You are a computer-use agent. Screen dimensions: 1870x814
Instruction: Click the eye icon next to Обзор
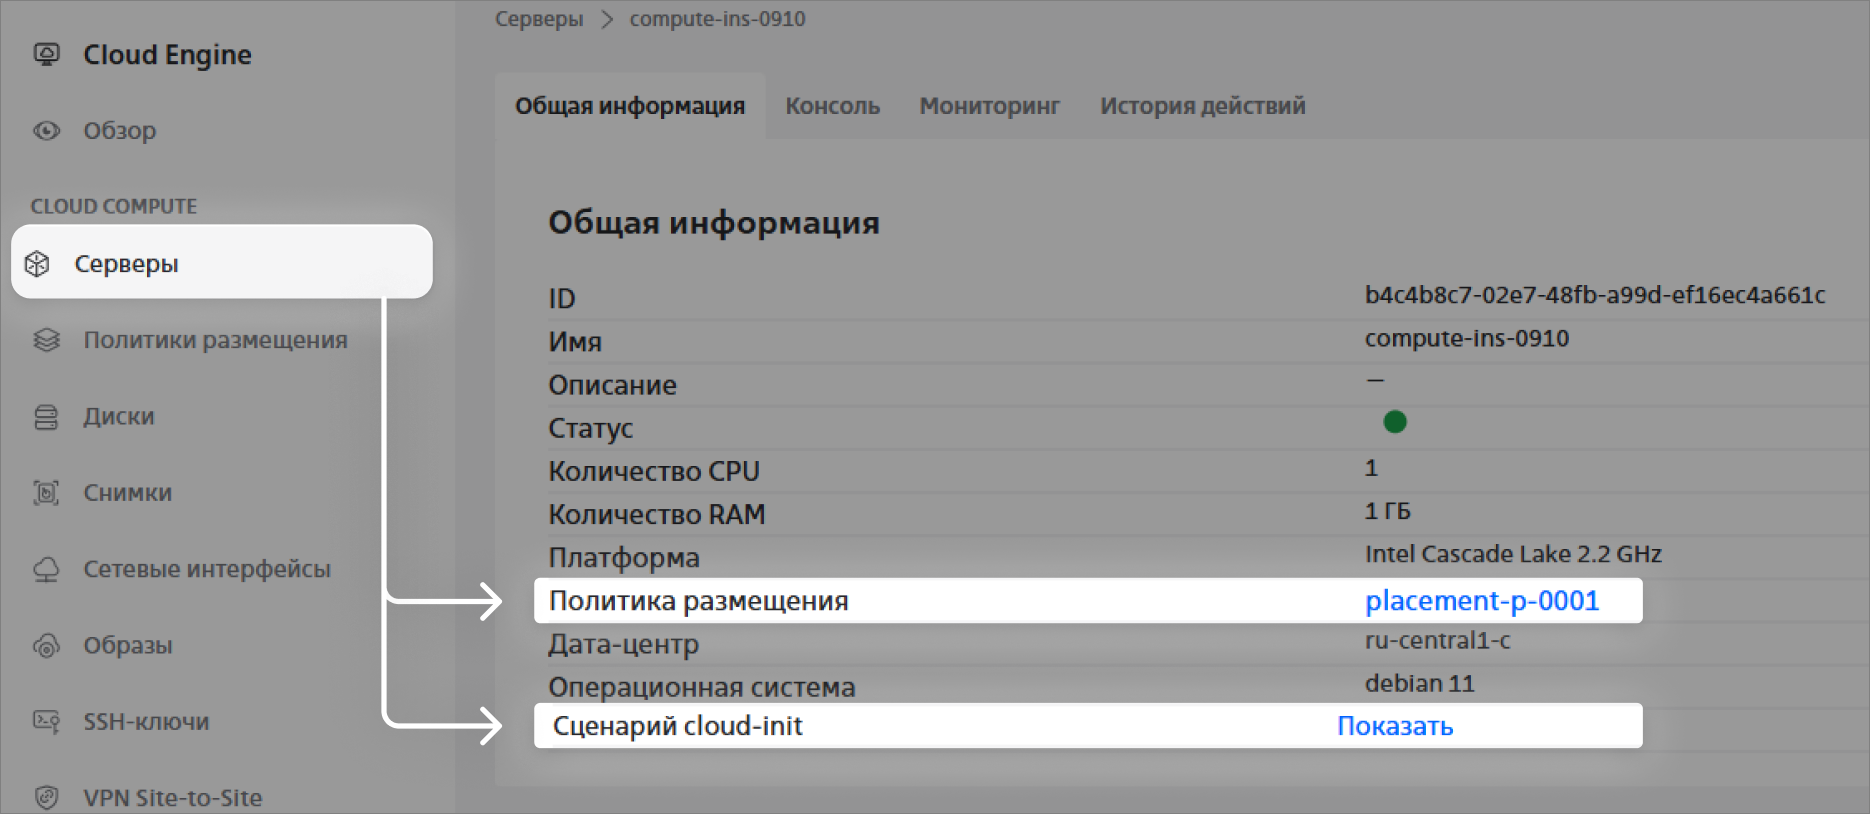pos(47,131)
